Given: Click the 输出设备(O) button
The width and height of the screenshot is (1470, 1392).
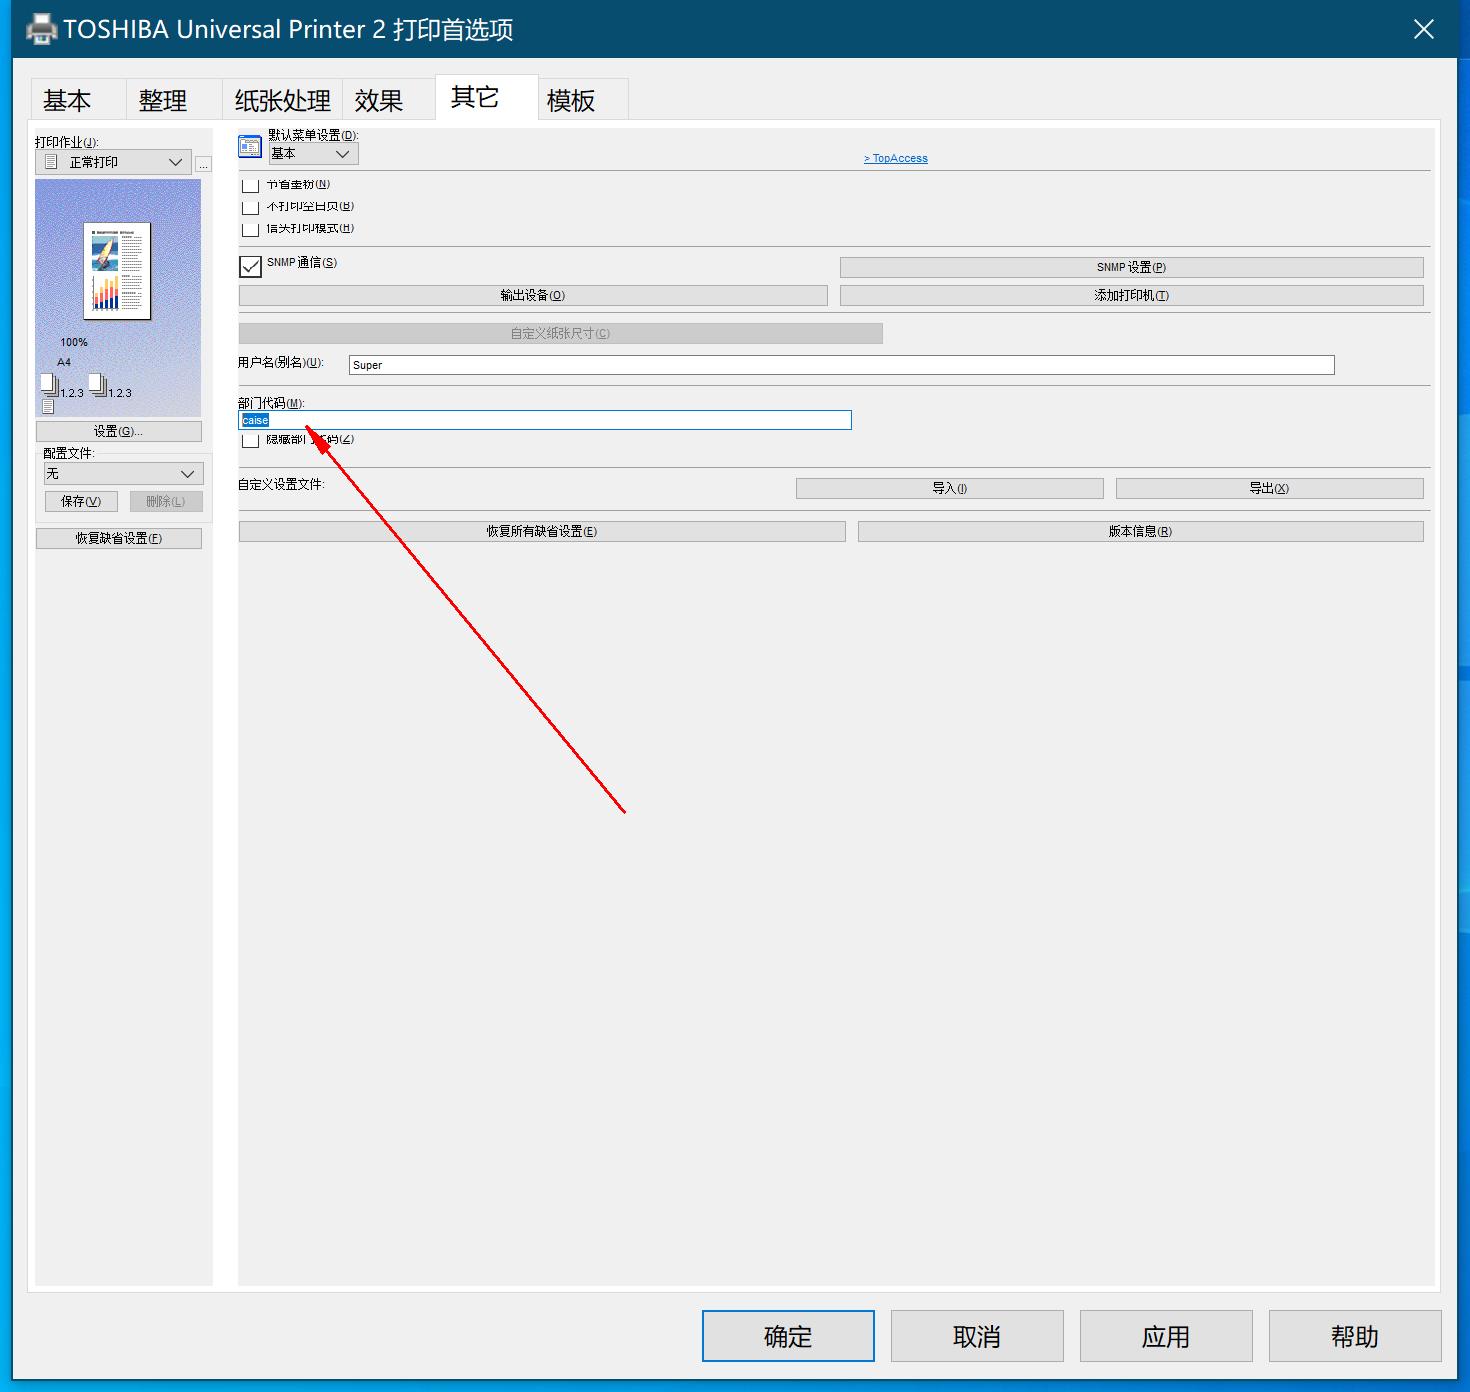Looking at the screenshot, I should pos(533,295).
